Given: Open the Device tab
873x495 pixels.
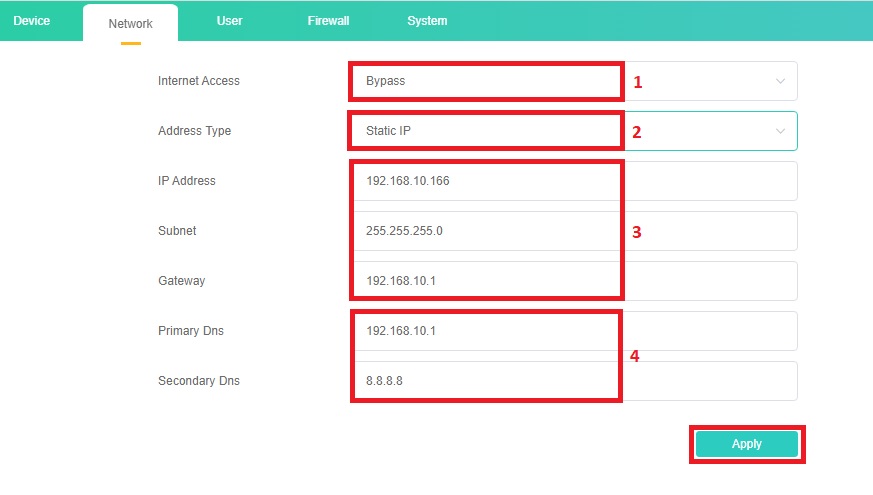Looking at the screenshot, I should tap(32, 21).
